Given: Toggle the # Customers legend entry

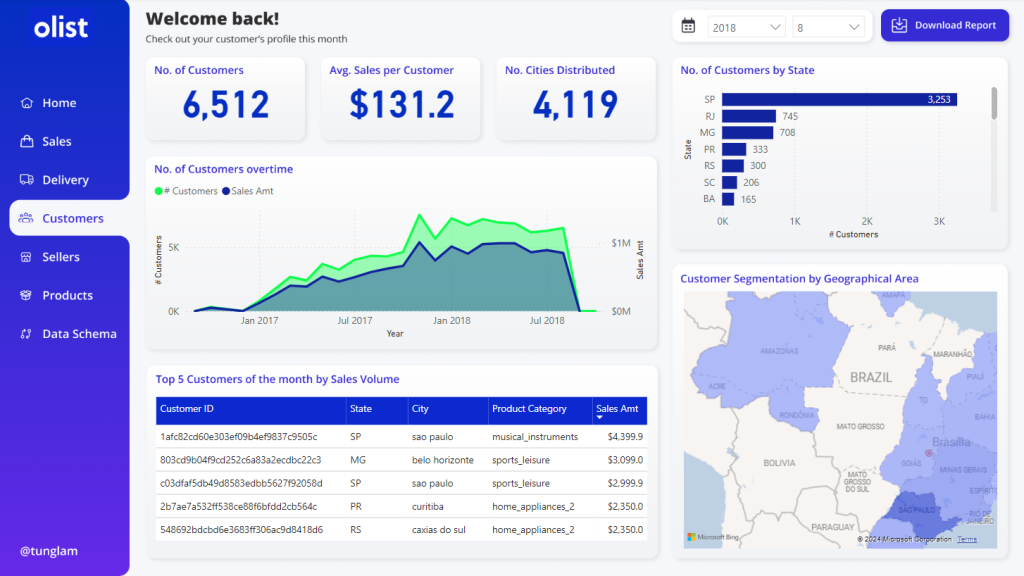Looking at the screenshot, I should click(186, 191).
